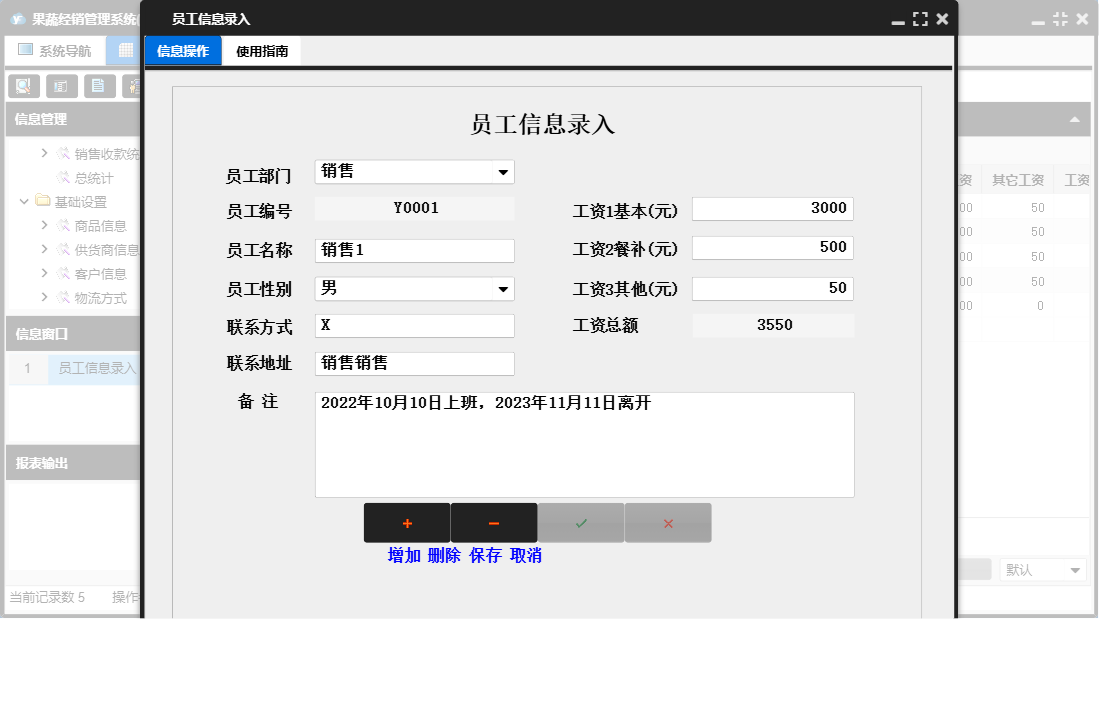Click the person settings toolbar icon
The image size is (1099, 715).
pos(135,85)
